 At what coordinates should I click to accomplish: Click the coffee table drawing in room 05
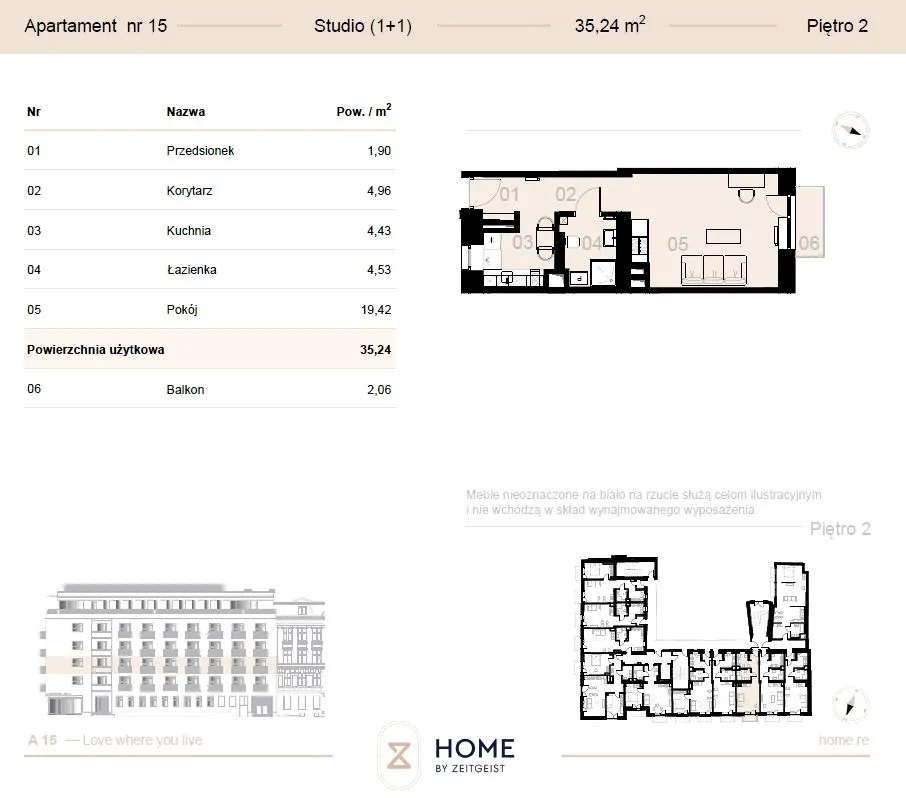(x=723, y=236)
